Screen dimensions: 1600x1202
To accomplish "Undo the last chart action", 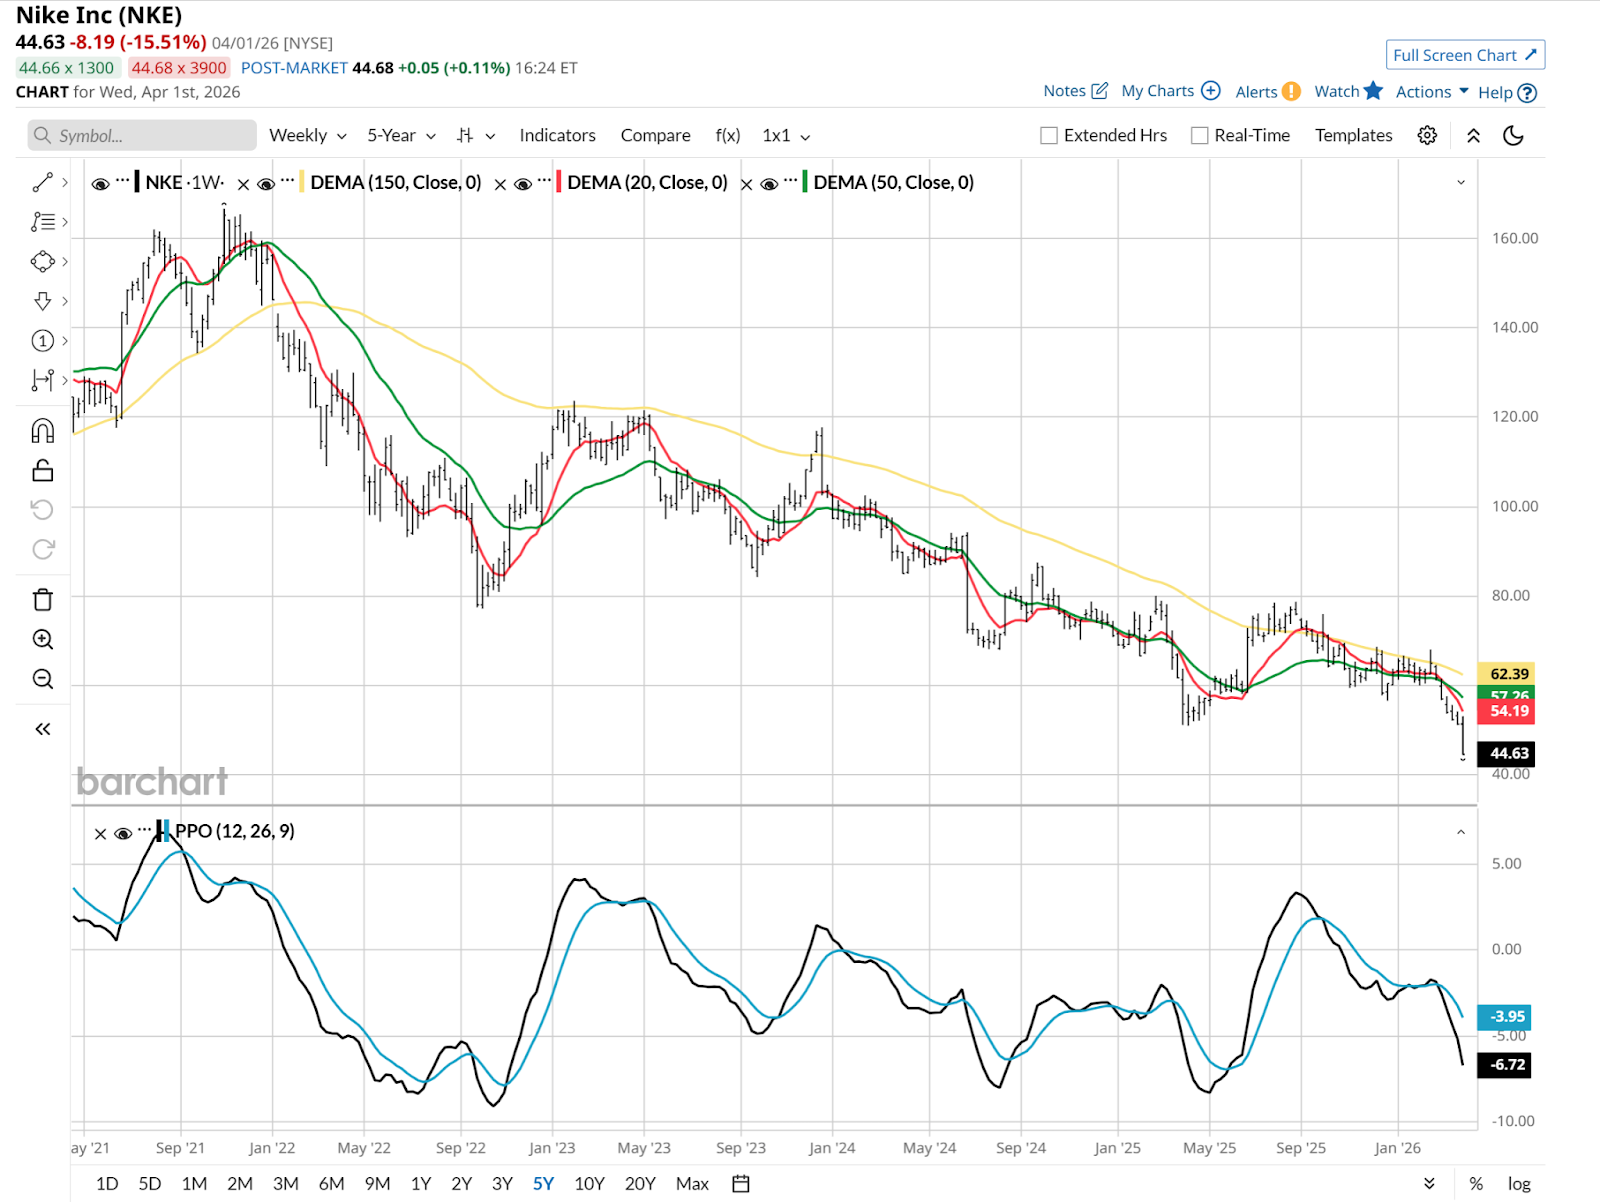I will pos(42,510).
